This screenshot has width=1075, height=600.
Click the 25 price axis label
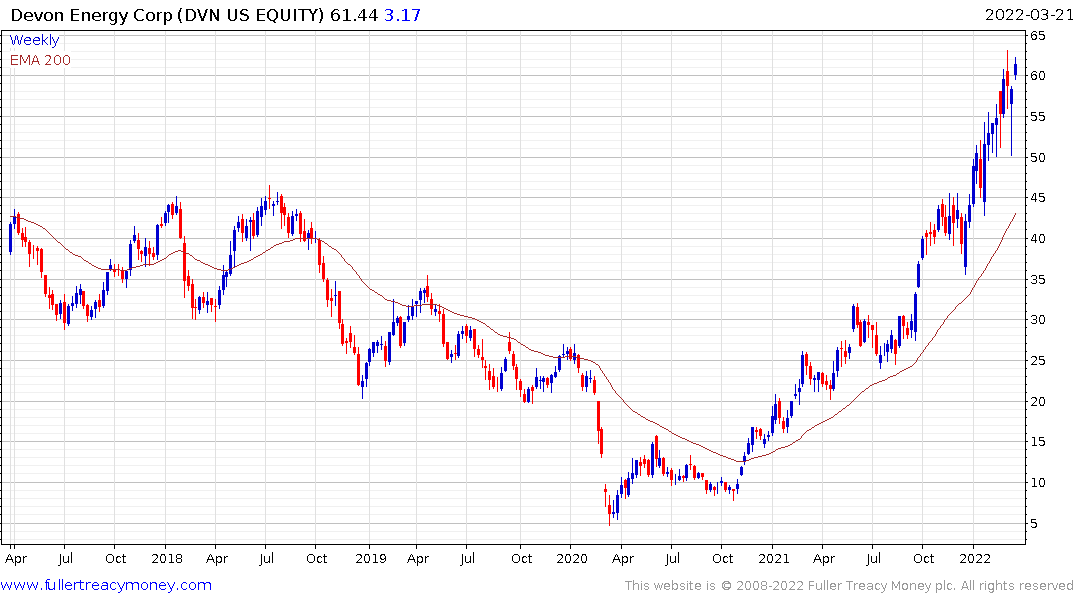coord(1037,361)
